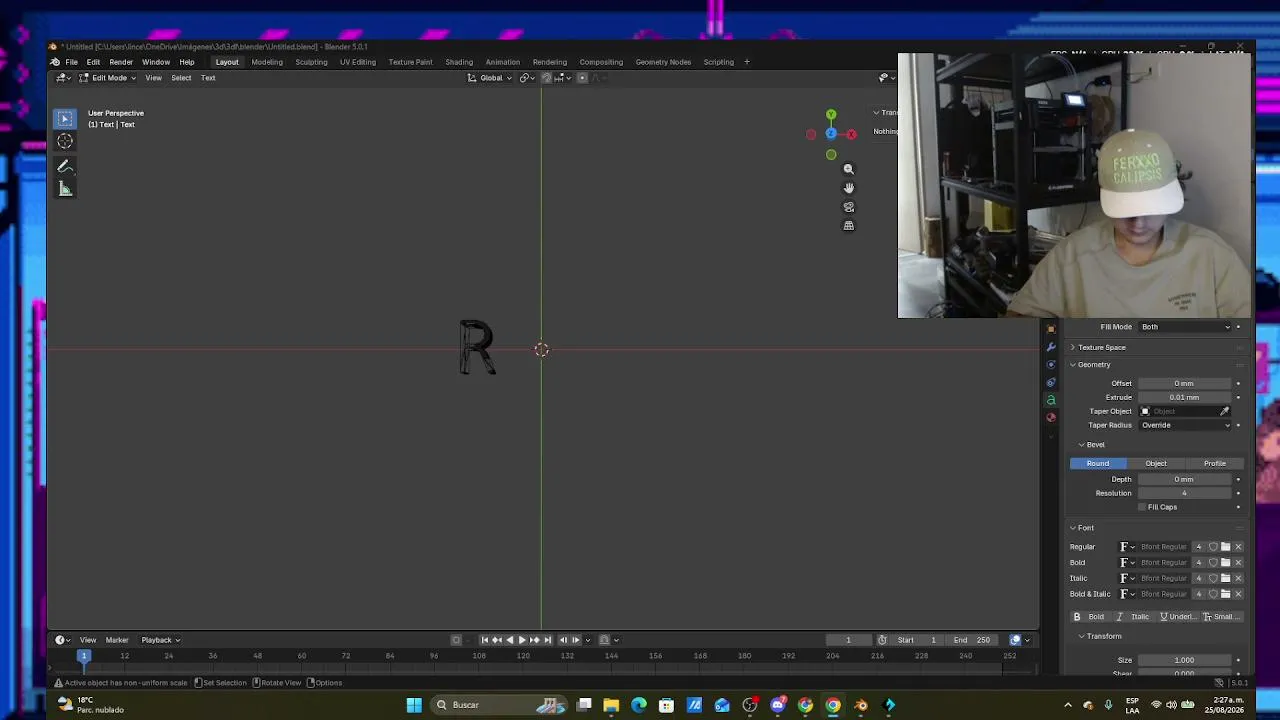Image resolution: width=1280 pixels, height=720 pixels.
Task: Click the red X axis gizmo ball
Action: 851,134
